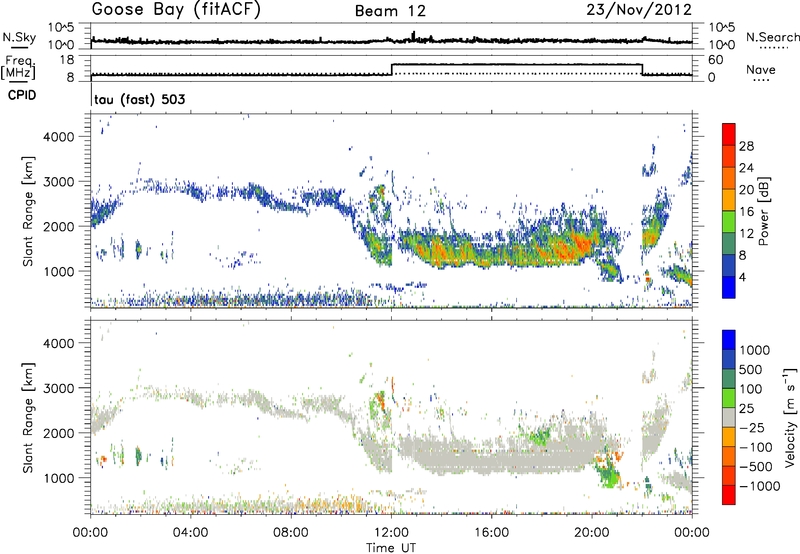Click '2000' on power panel range axis
Image resolution: width=800 pixels, height=554 pixels.
click(x=59, y=226)
